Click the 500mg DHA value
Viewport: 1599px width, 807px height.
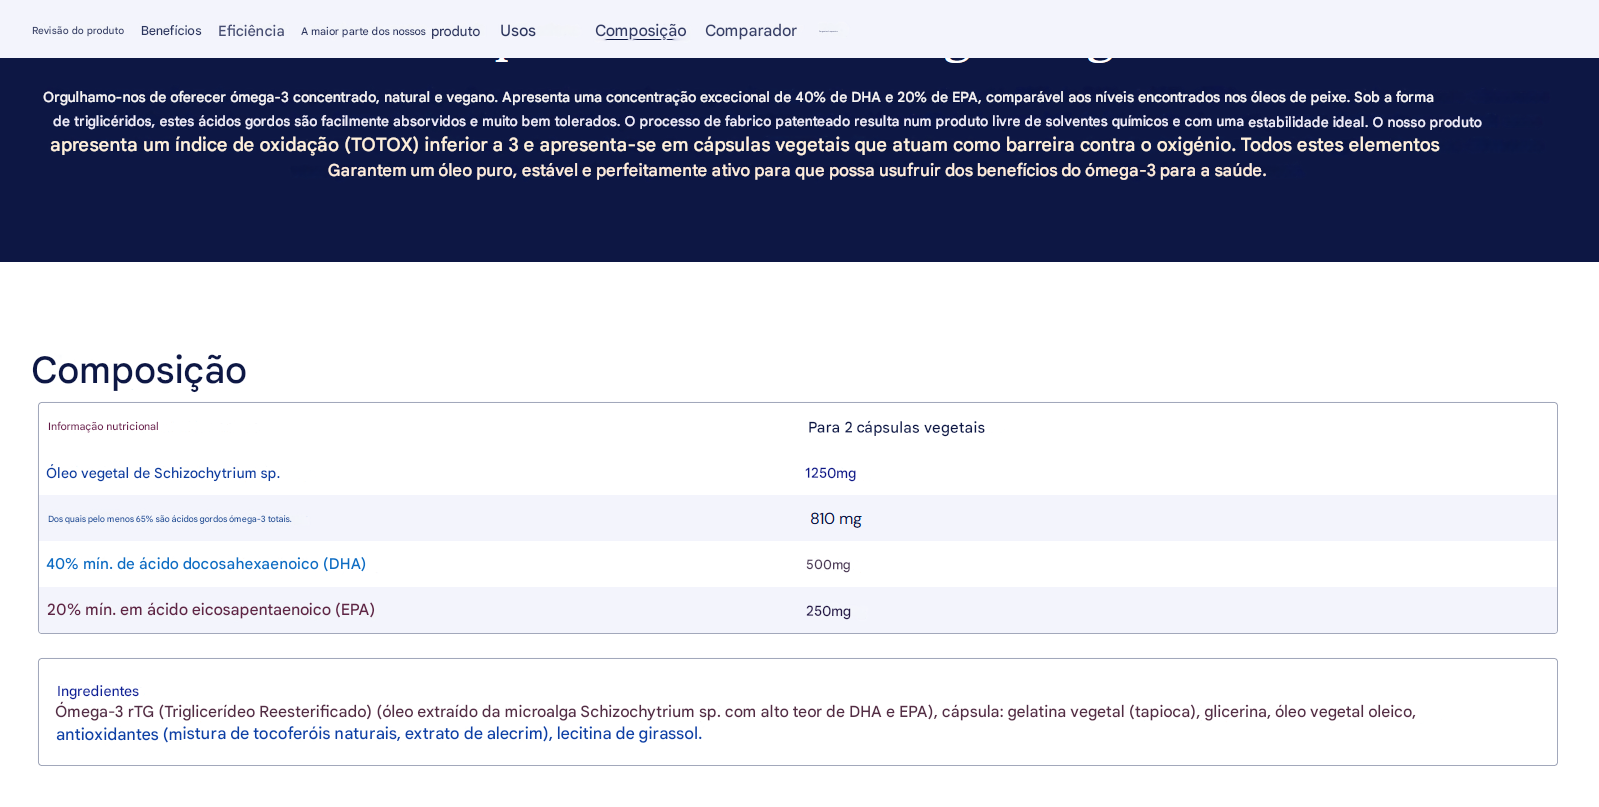pyautogui.click(x=828, y=565)
